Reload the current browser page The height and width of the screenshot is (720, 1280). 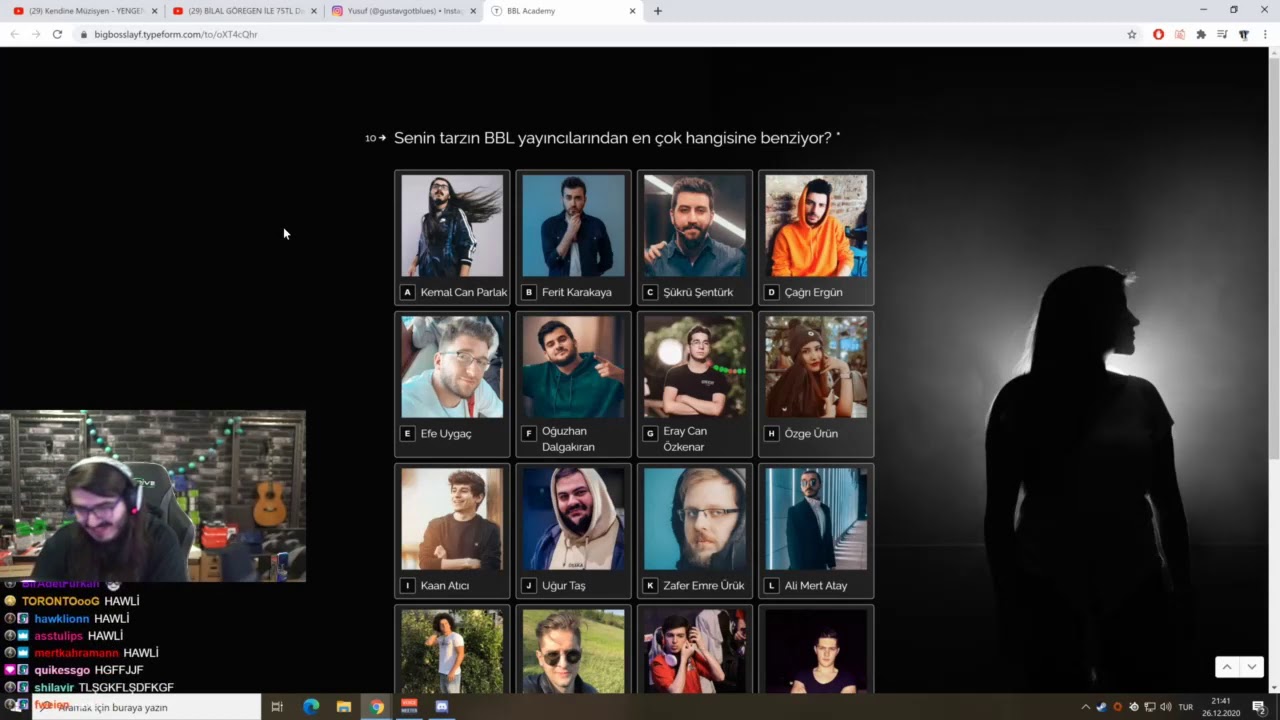tap(57, 34)
